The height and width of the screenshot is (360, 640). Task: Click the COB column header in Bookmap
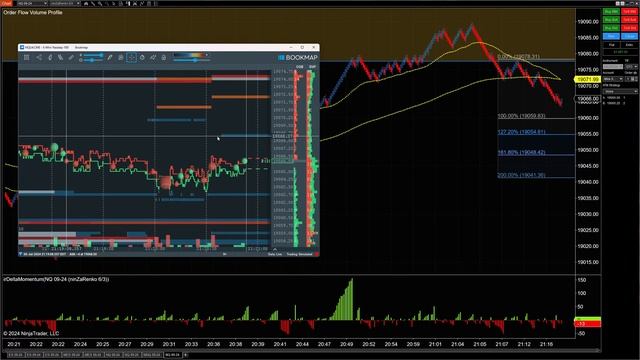click(300, 67)
